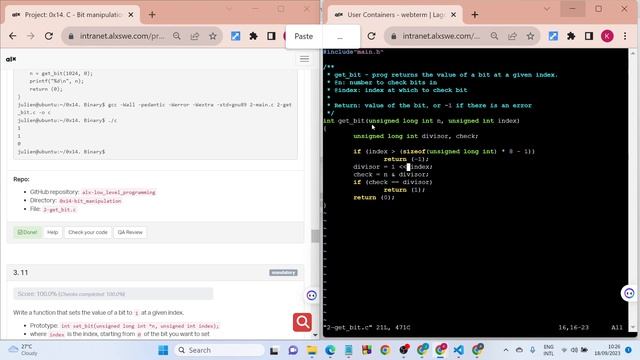Click the 2-get_bit.c file name

(x=60, y=209)
